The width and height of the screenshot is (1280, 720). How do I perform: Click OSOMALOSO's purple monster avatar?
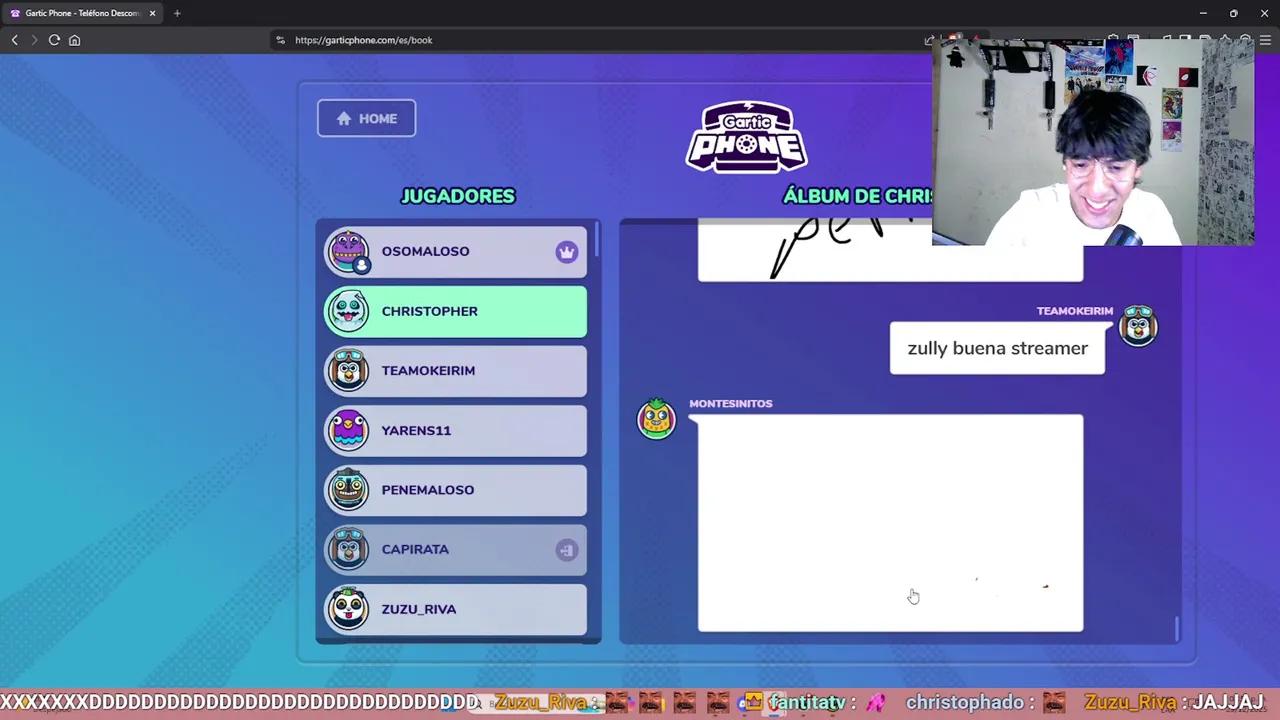click(348, 252)
